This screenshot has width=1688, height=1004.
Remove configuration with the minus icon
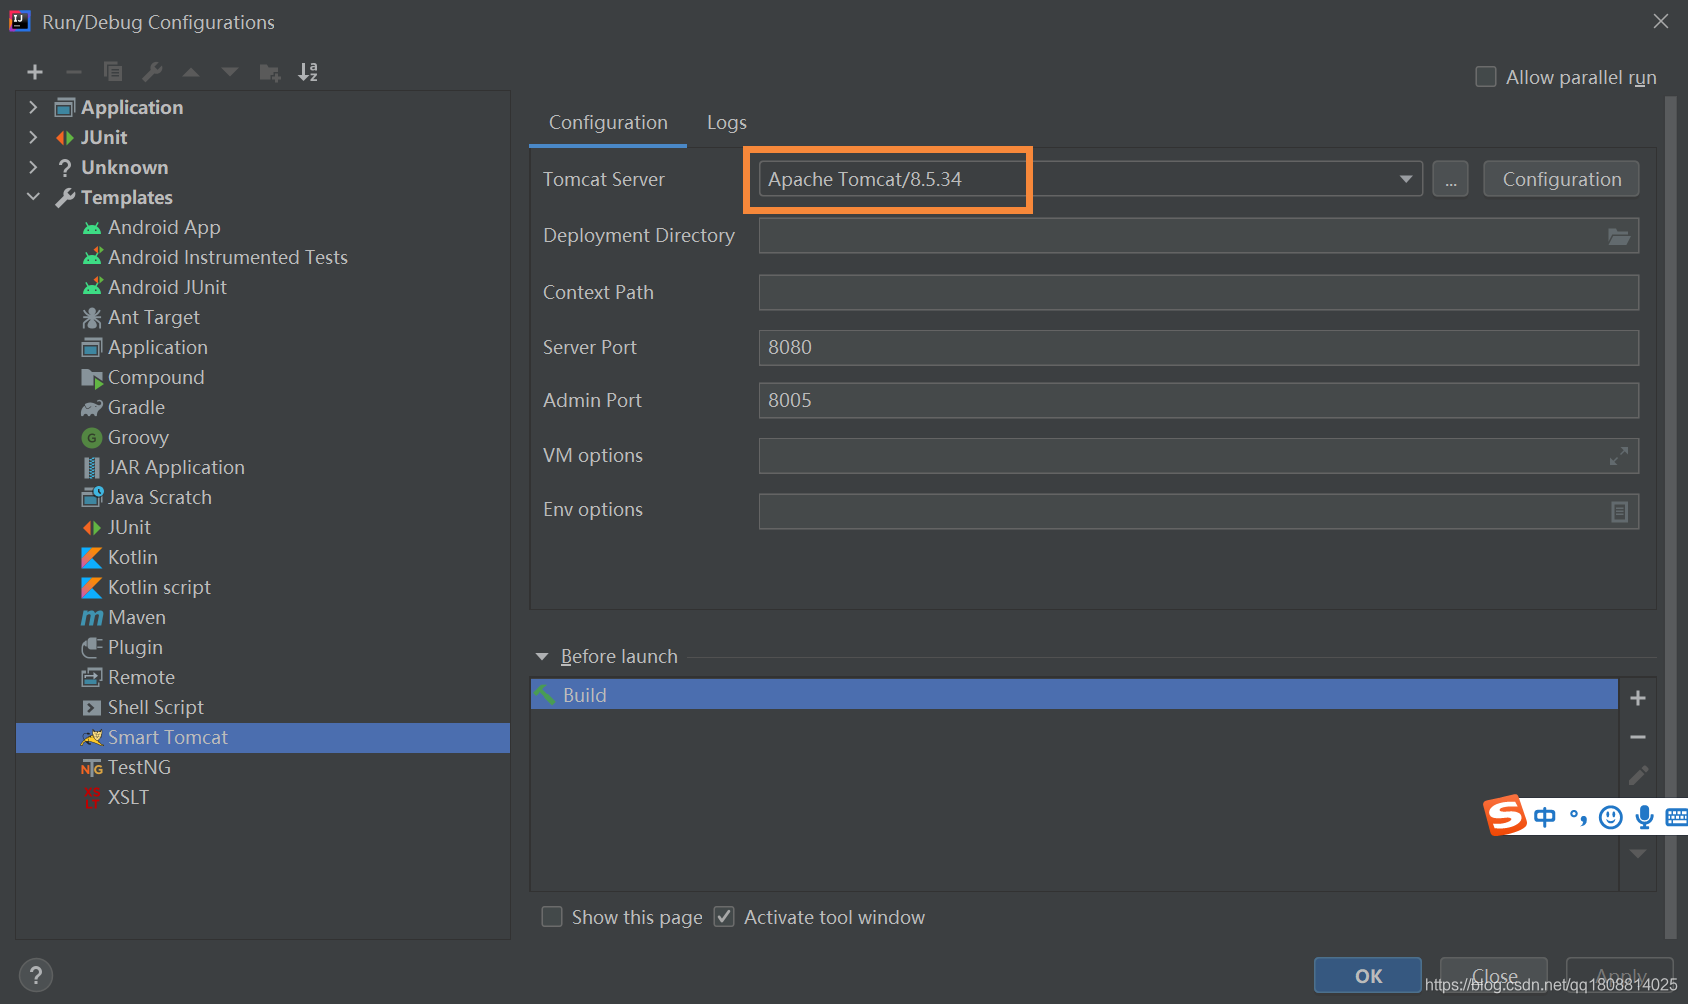coord(73,72)
